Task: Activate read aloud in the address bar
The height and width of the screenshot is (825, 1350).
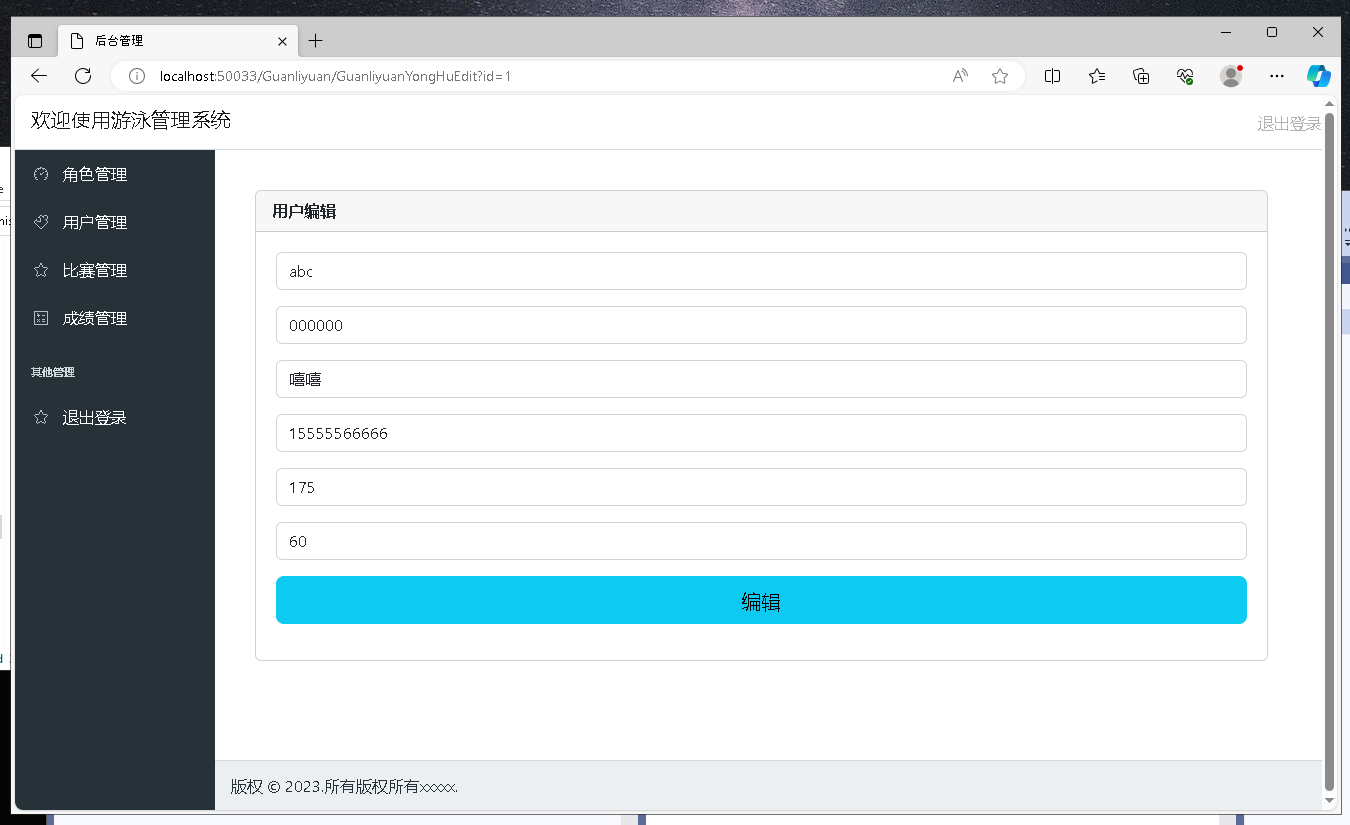Action: coord(959,75)
